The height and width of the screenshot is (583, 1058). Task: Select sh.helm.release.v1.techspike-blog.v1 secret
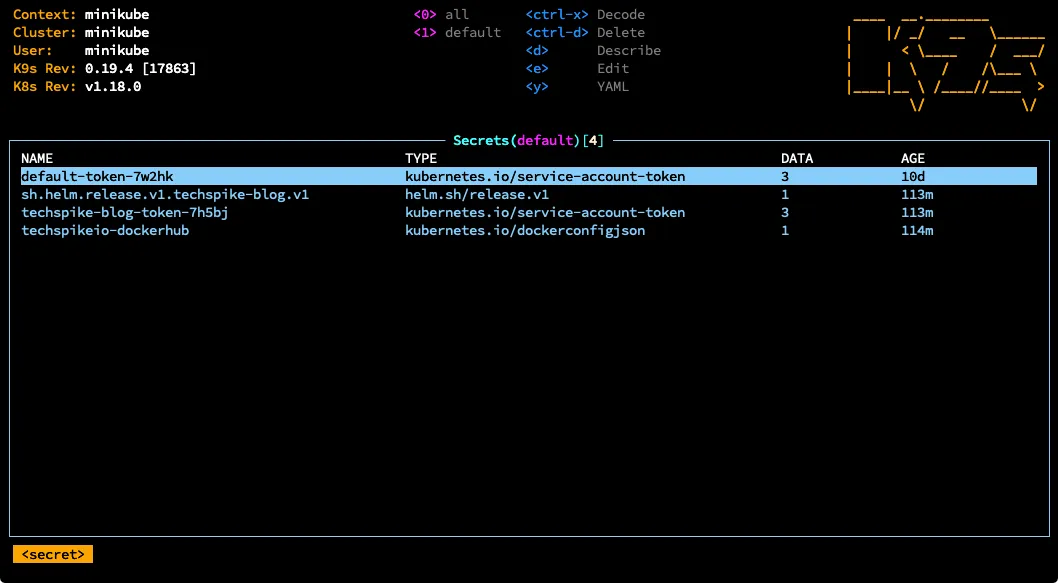528,195
